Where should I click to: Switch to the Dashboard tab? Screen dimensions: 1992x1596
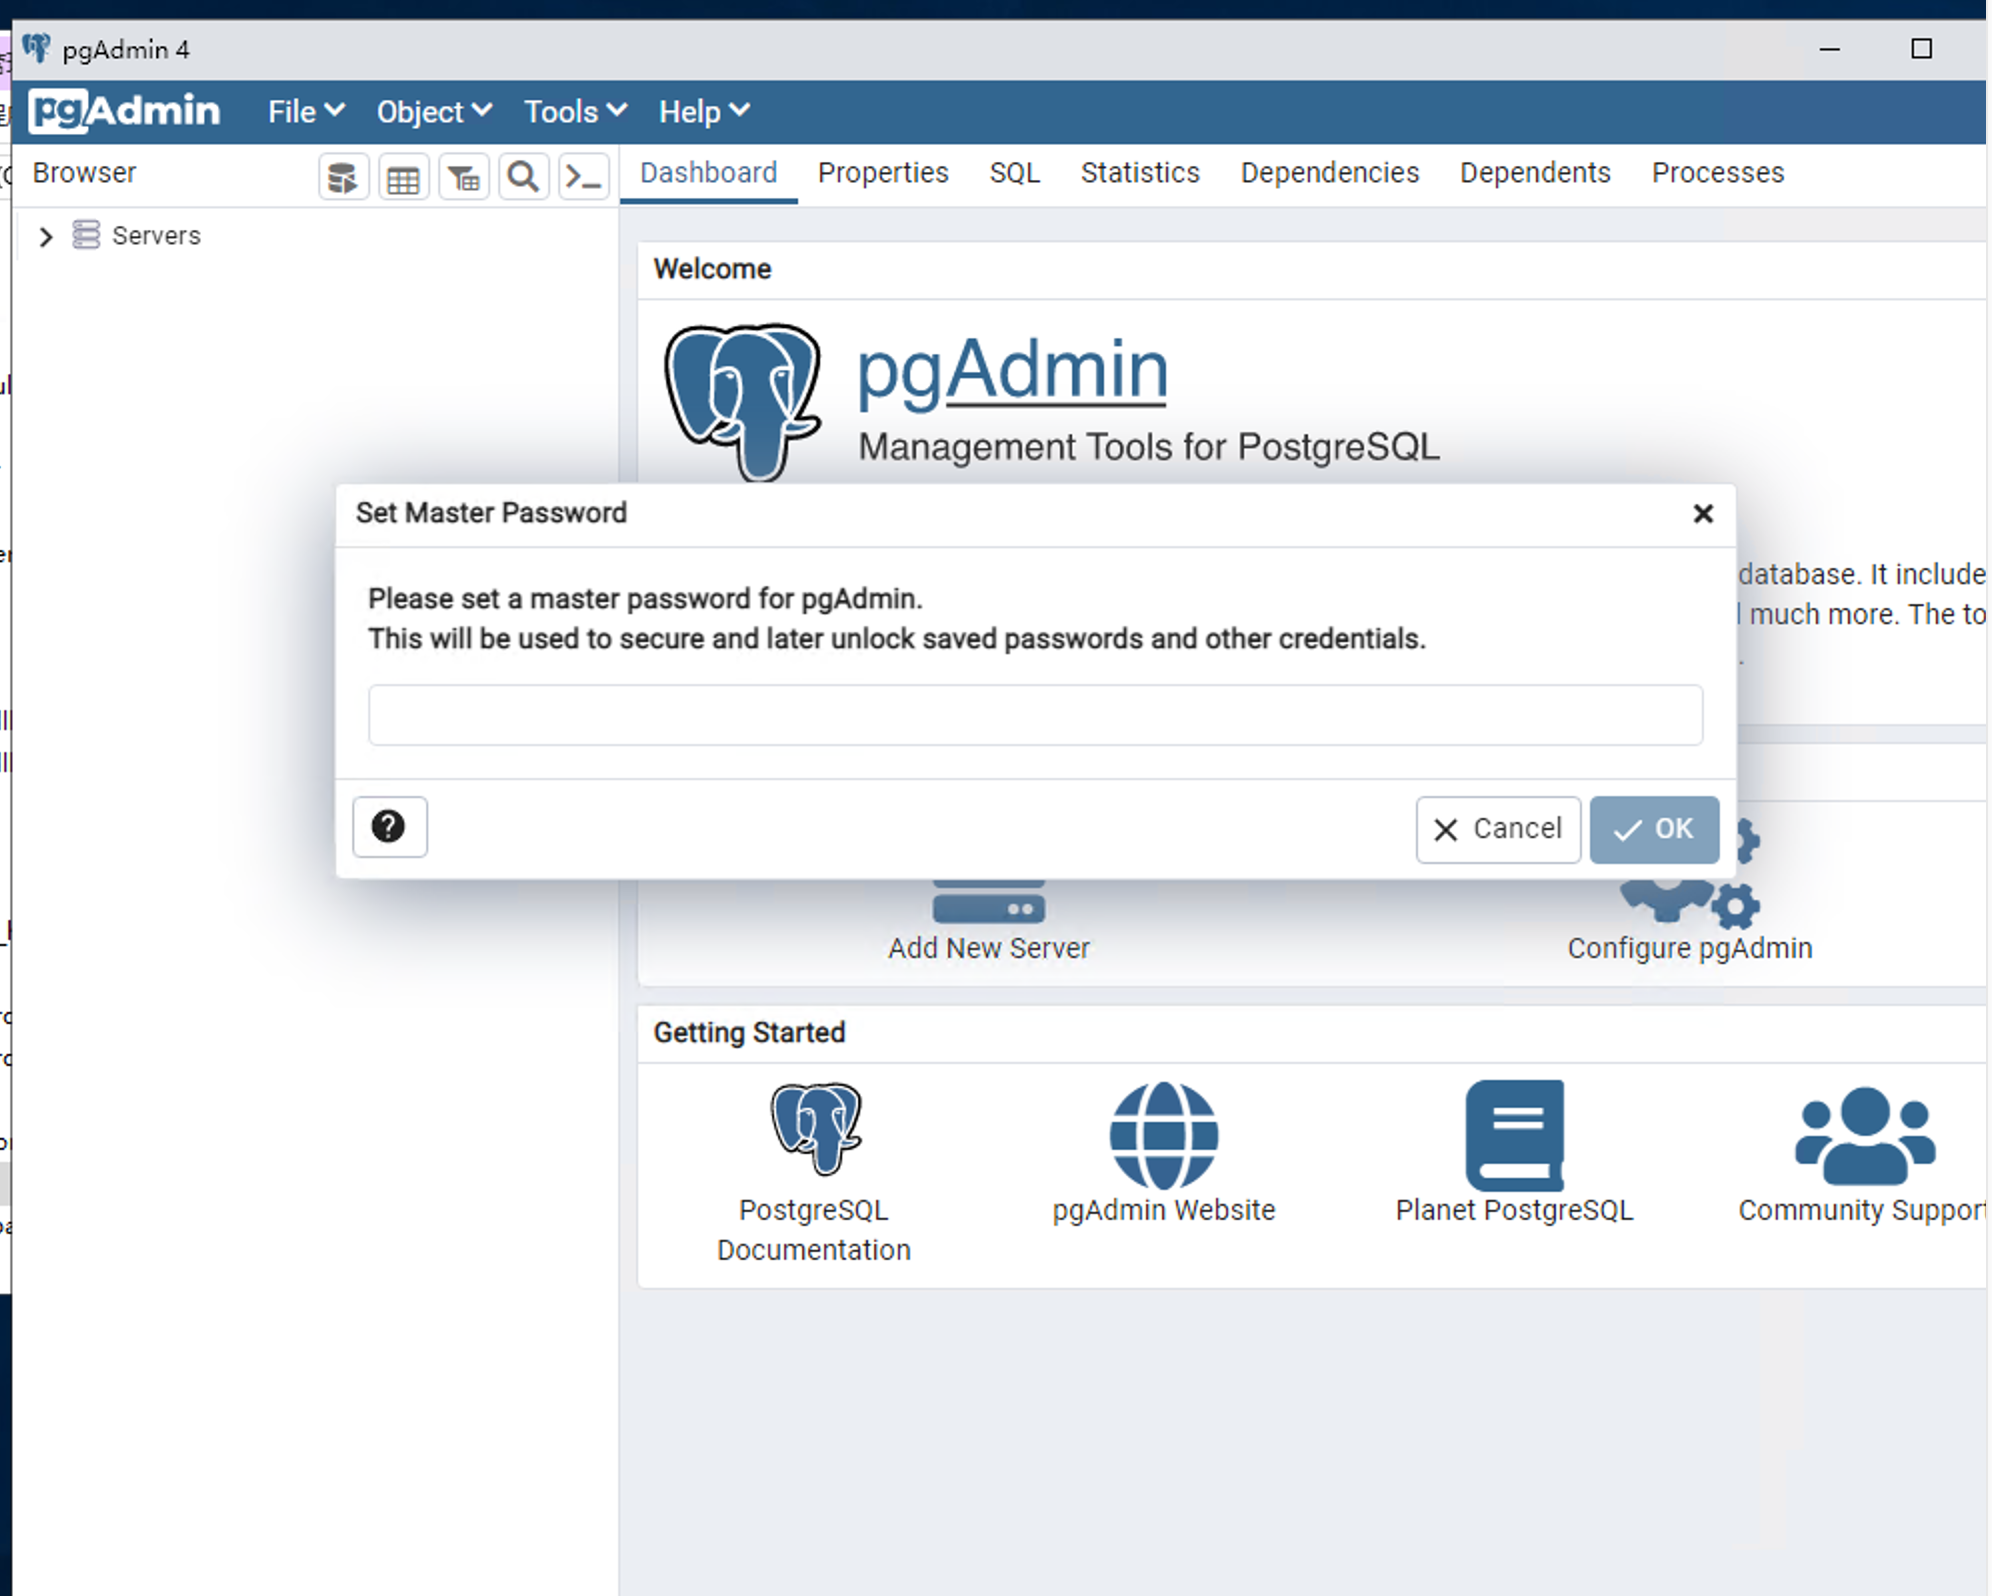(x=708, y=173)
